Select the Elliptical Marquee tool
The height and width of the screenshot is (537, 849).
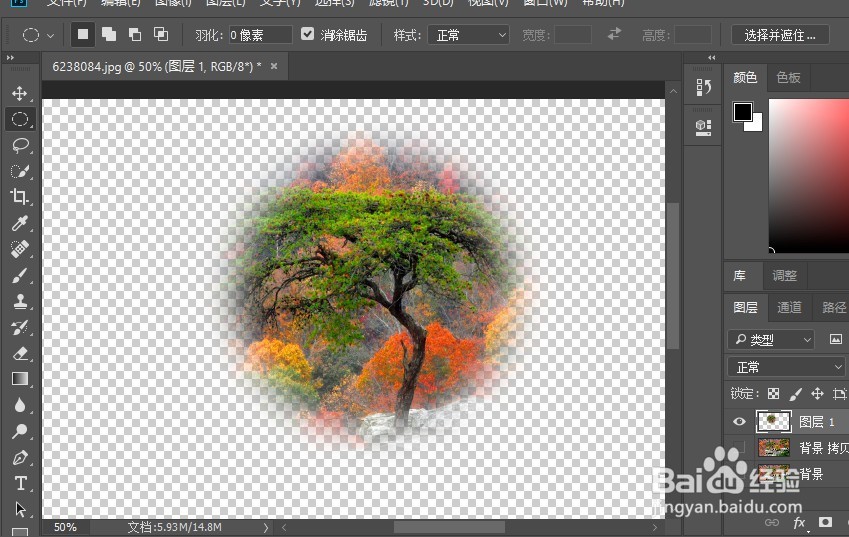tap(20, 119)
